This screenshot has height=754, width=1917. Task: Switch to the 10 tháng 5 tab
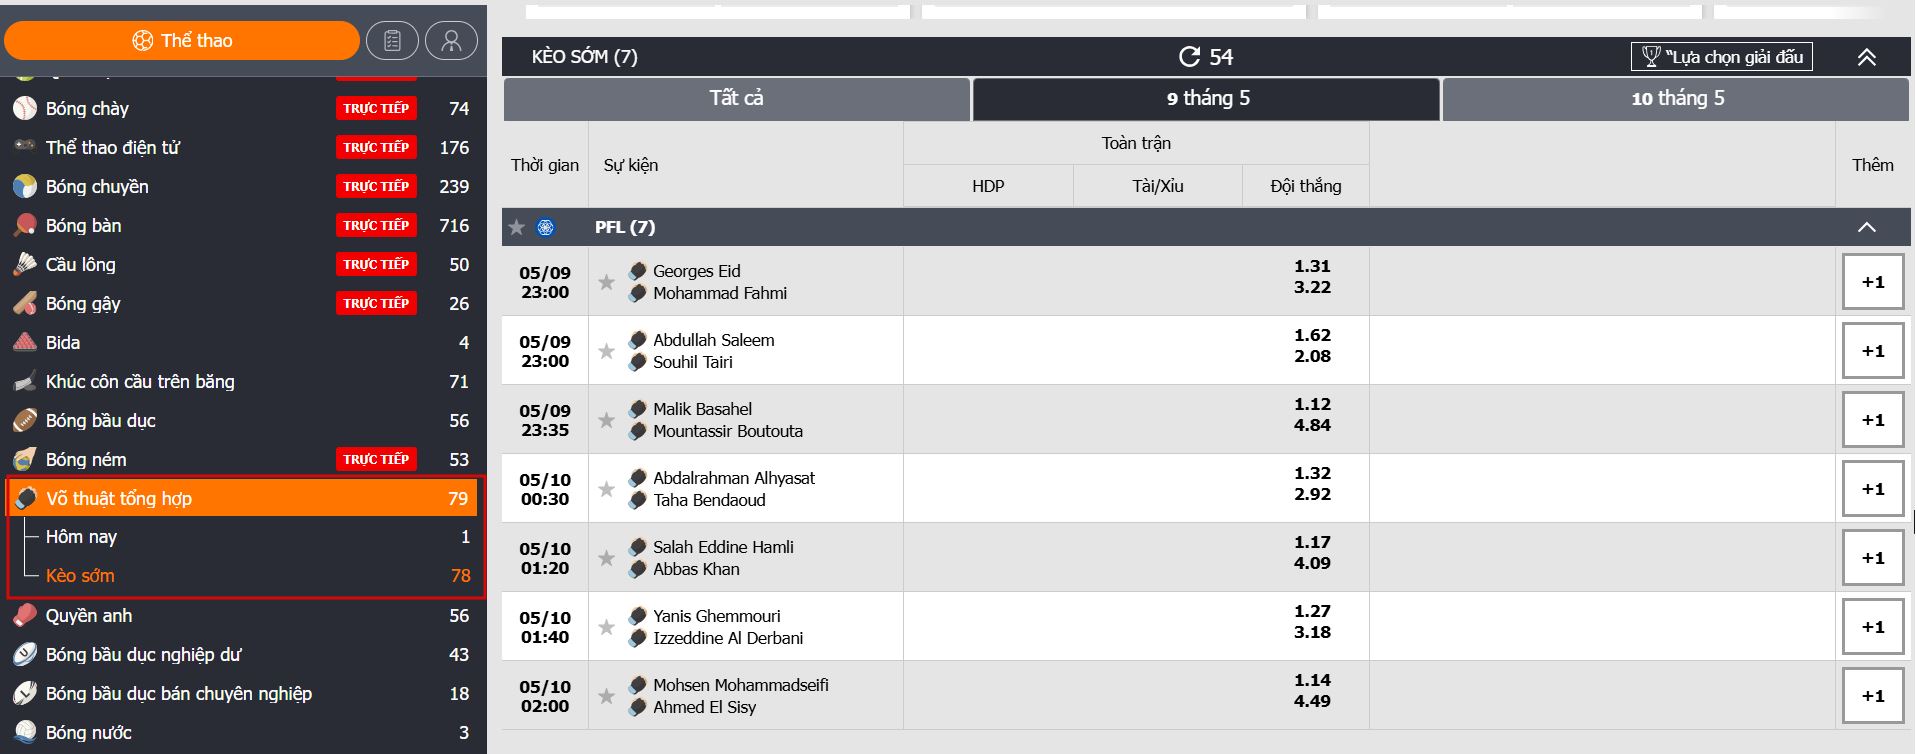pos(1676,98)
